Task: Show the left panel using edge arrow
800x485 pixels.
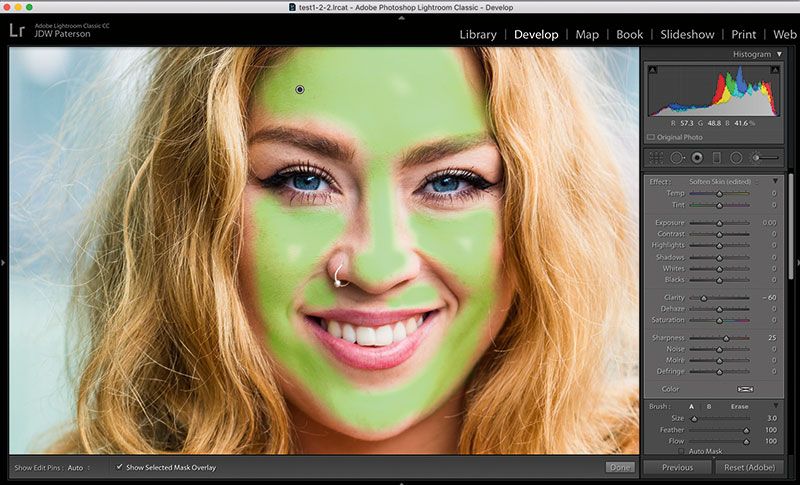Action: [x=3, y=263]
